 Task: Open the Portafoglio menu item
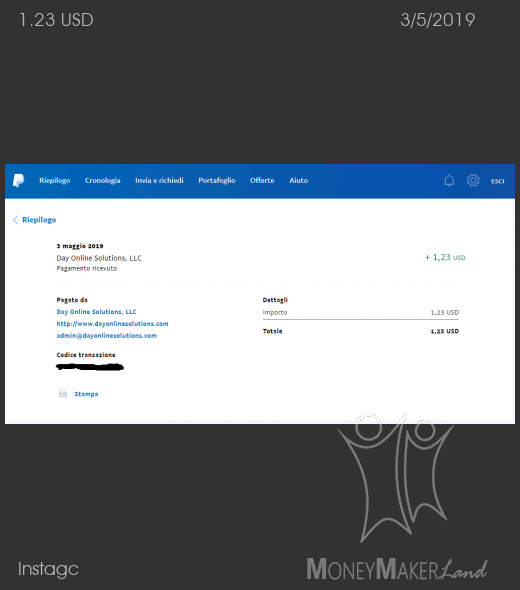[217, 181]
